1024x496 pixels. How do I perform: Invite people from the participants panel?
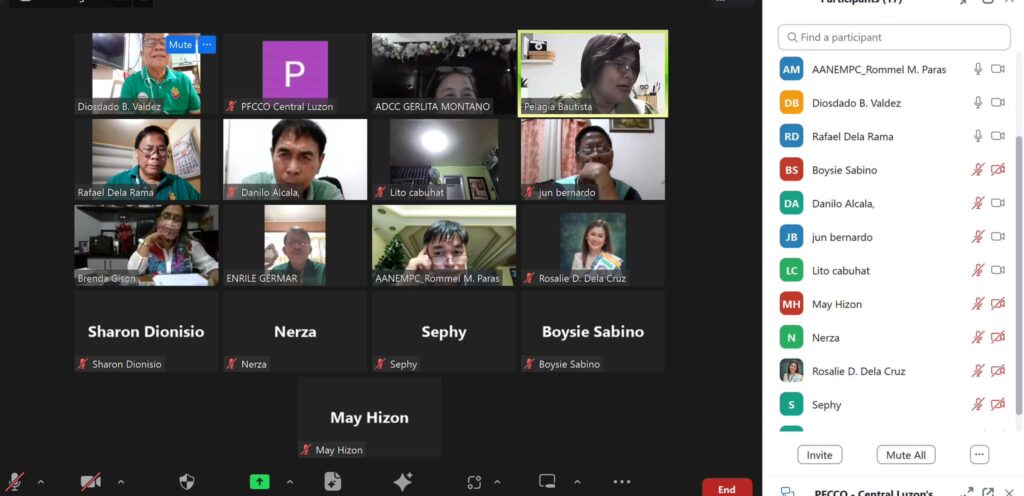tap(820, 455)
